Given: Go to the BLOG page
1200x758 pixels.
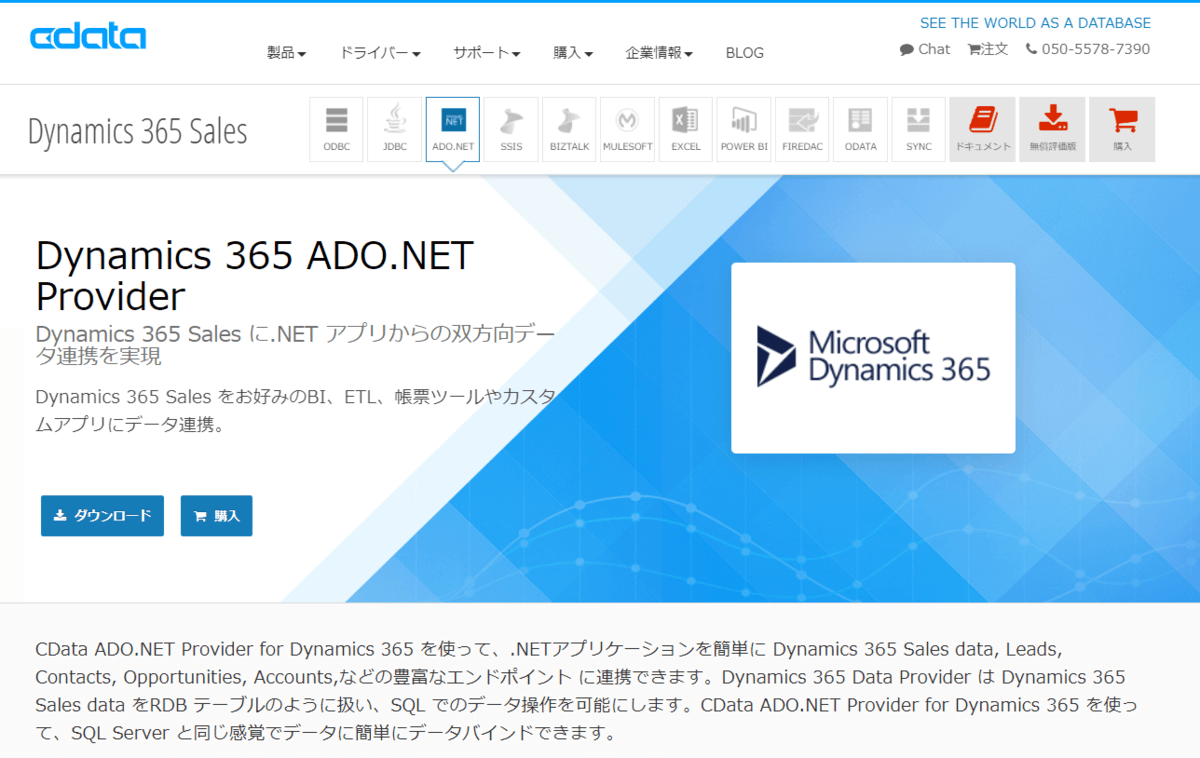Looking at the screenshot, I should coord(745,53).
